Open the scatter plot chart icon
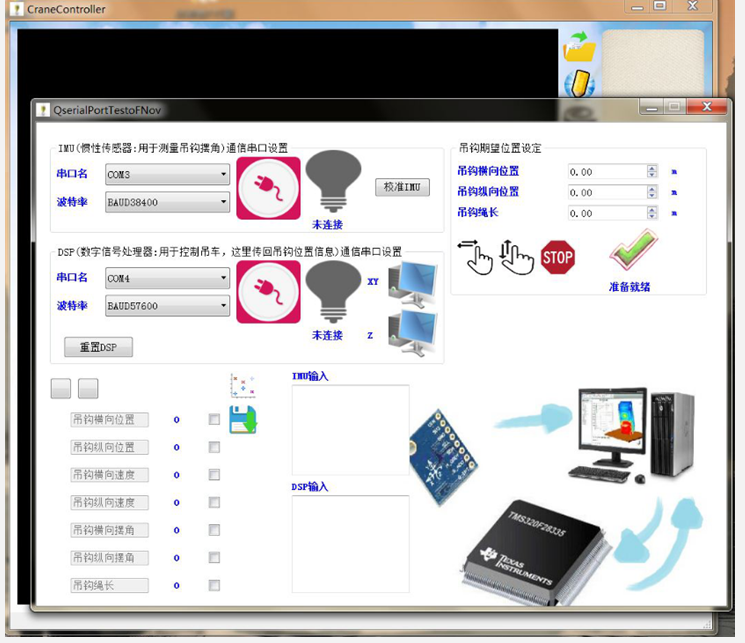Viewport: 745px width, 643px height. tap(242, 386)
